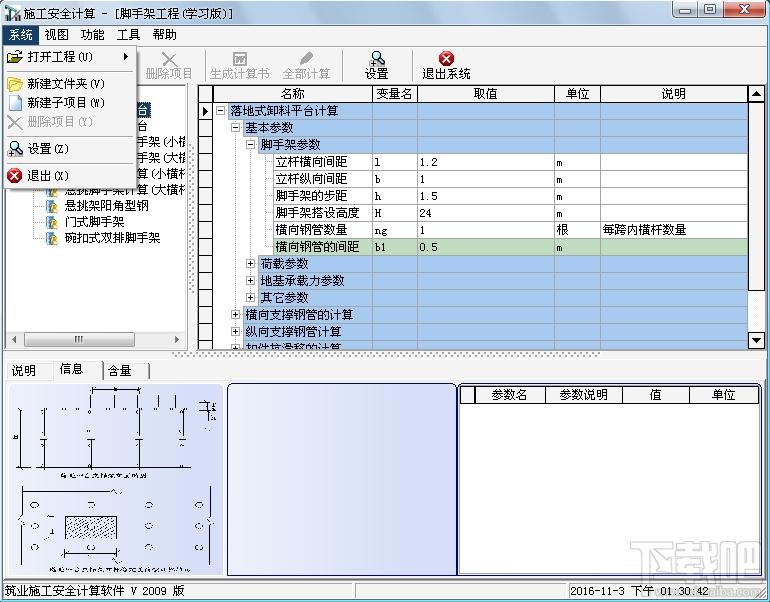Click the 名称 column header

293,94
